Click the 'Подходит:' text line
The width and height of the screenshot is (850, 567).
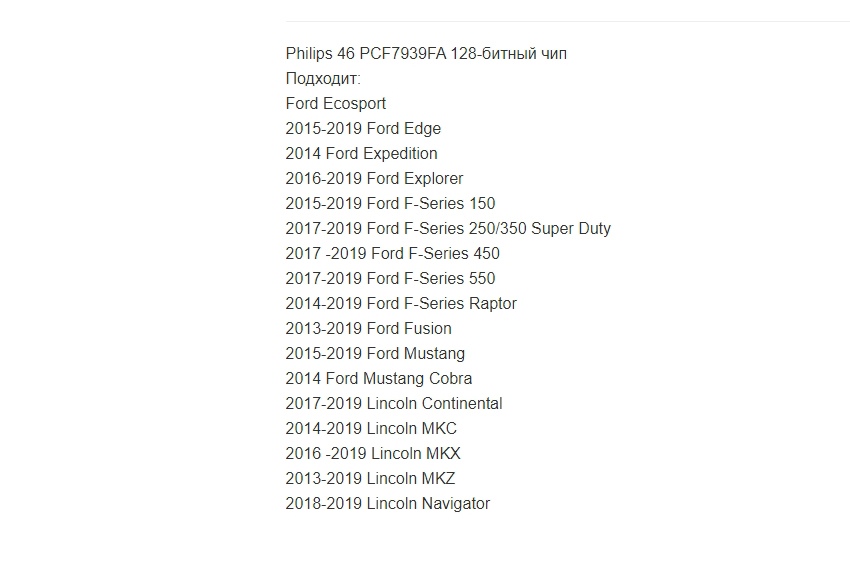(x=323, y=79)
